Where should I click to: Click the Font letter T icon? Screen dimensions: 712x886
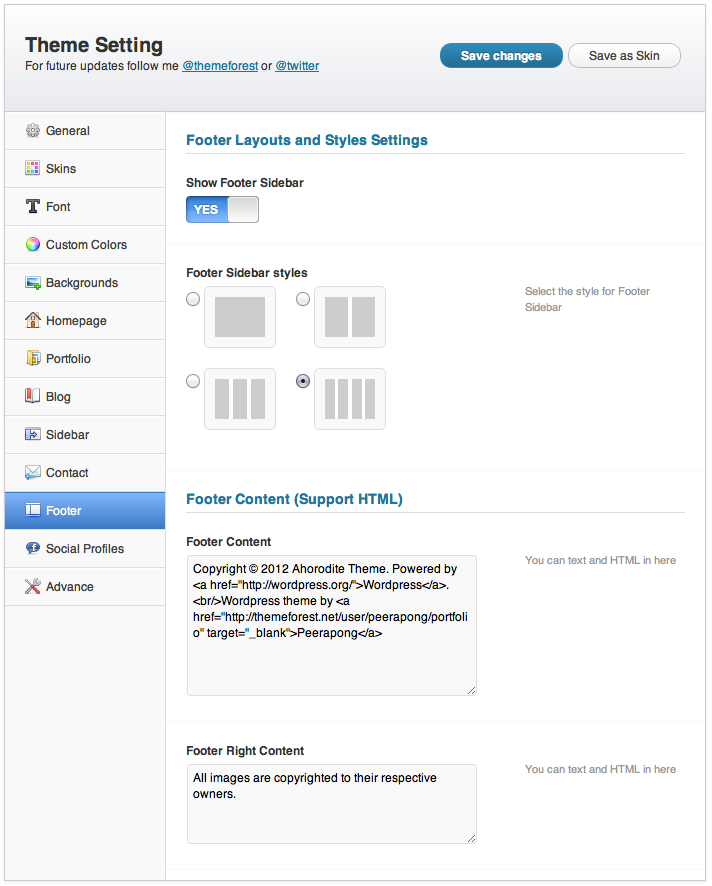click(x=33, y=206)
